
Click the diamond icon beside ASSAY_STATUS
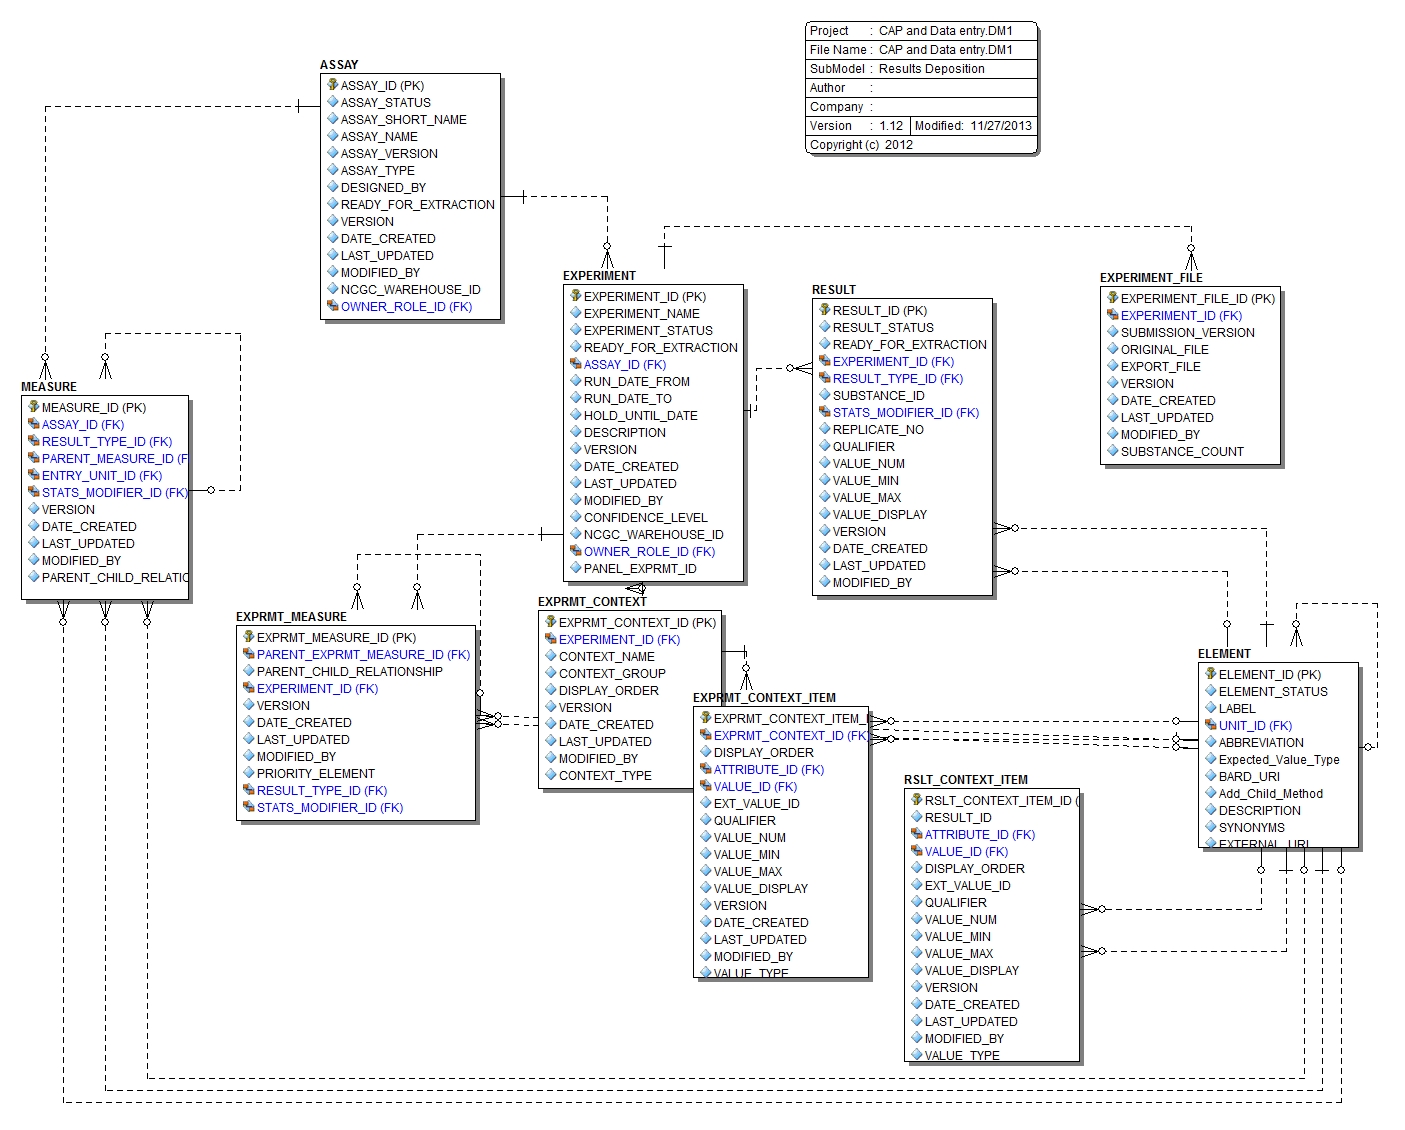[334, 102]
